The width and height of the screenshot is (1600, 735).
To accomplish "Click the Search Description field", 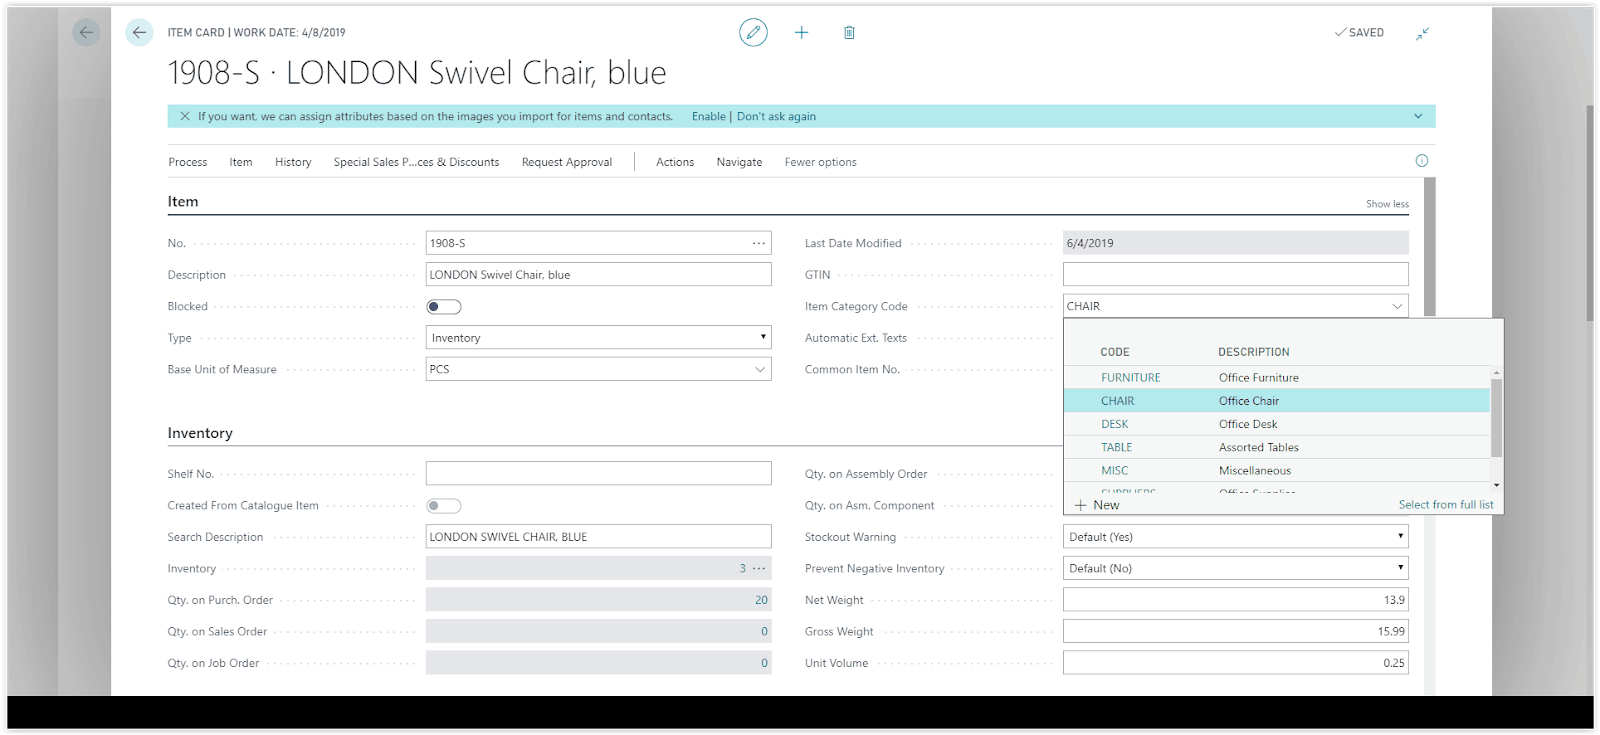I will 598,537.
